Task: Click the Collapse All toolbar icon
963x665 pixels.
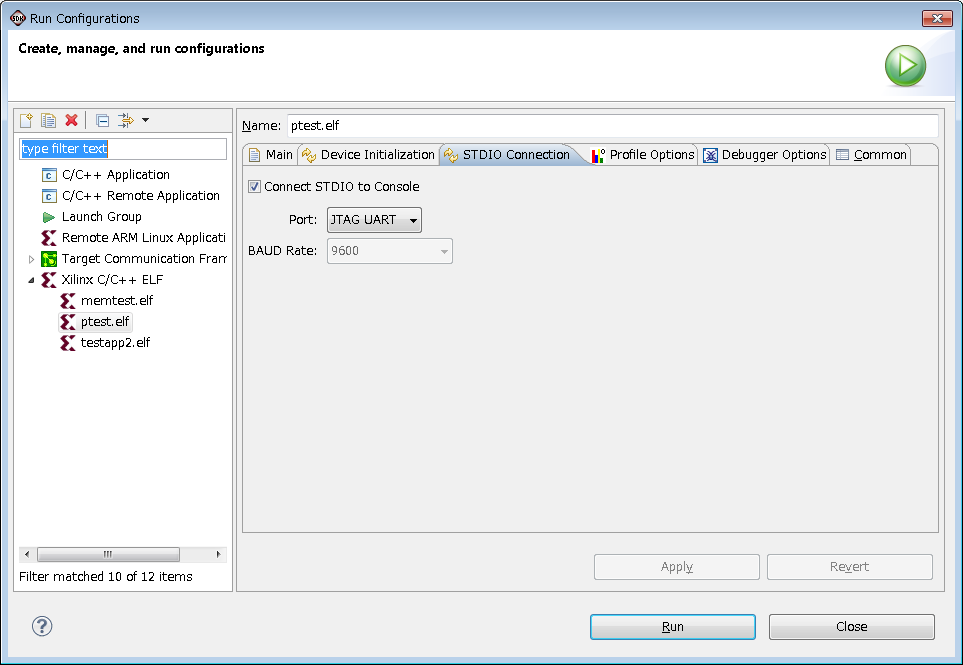Action: click(102, 121)
